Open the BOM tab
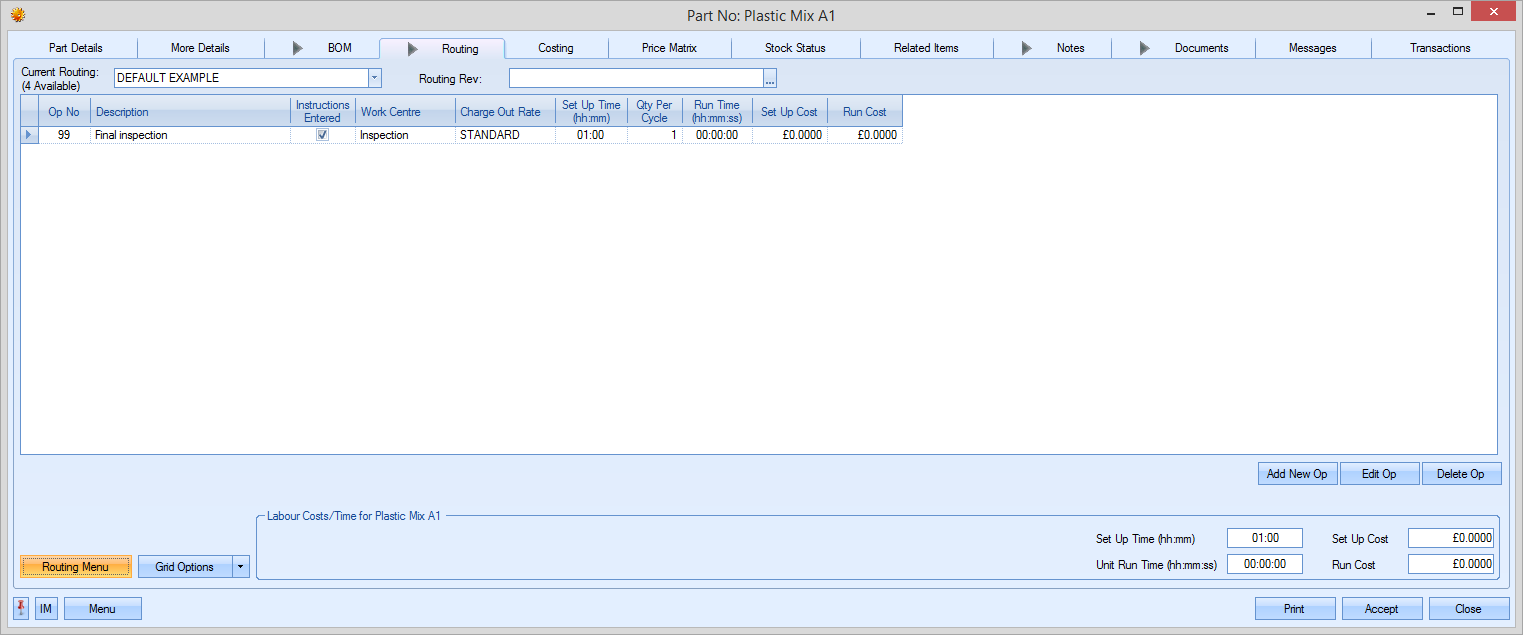 pyautogui.click(x=339, y=48)
